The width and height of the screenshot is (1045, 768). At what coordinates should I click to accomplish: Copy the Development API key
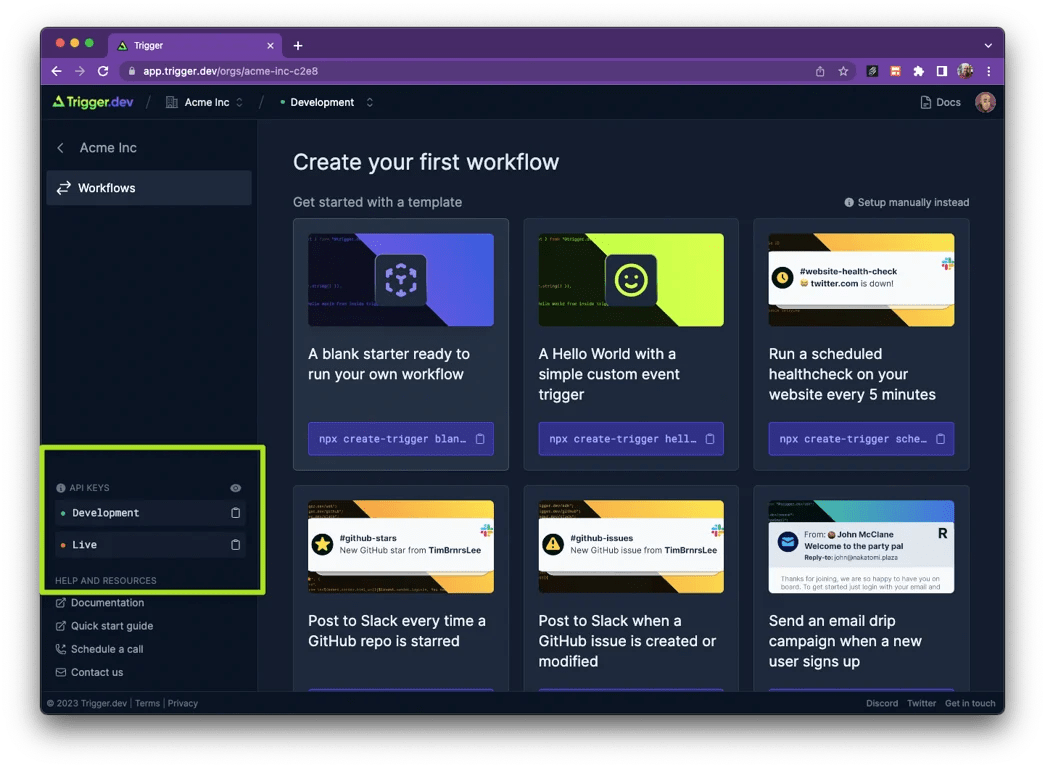click(235, 513)
